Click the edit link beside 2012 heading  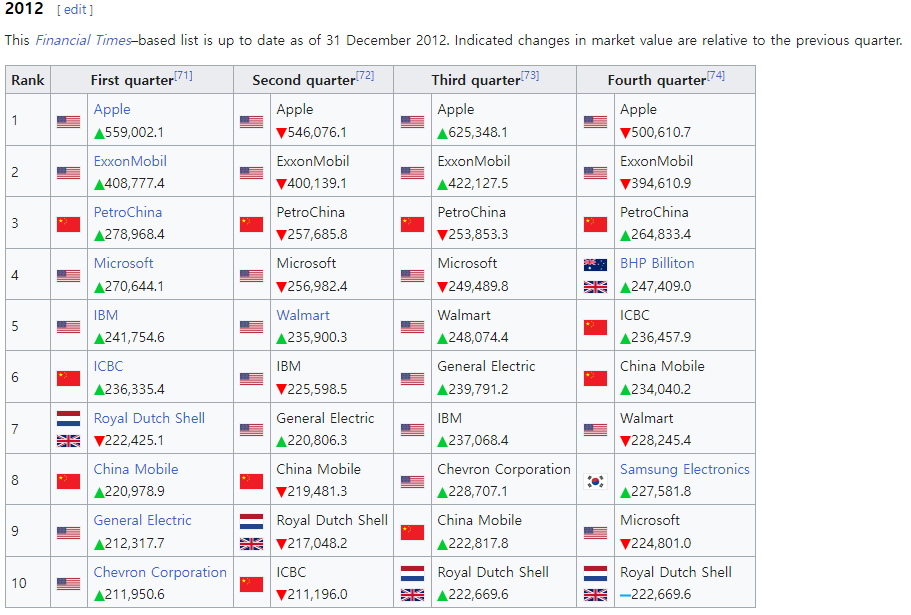tap(75, 10)
